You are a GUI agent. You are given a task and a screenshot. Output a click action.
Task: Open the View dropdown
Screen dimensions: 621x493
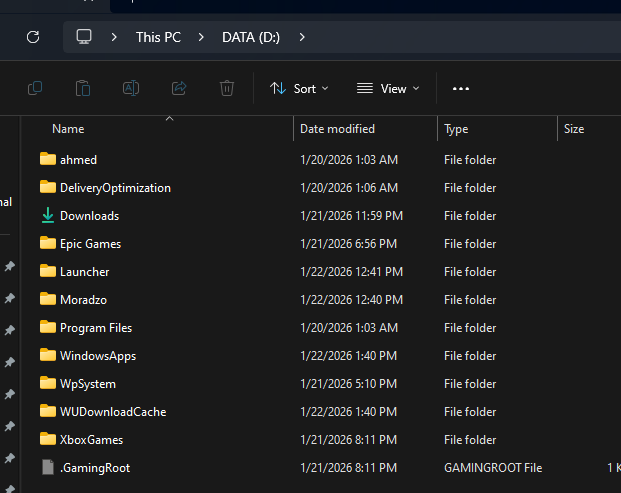click(x=388, y=88)
